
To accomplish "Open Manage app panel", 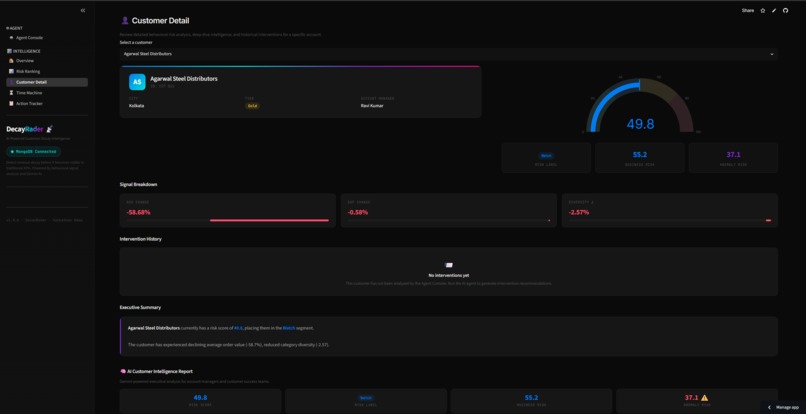I will (783, 407).
